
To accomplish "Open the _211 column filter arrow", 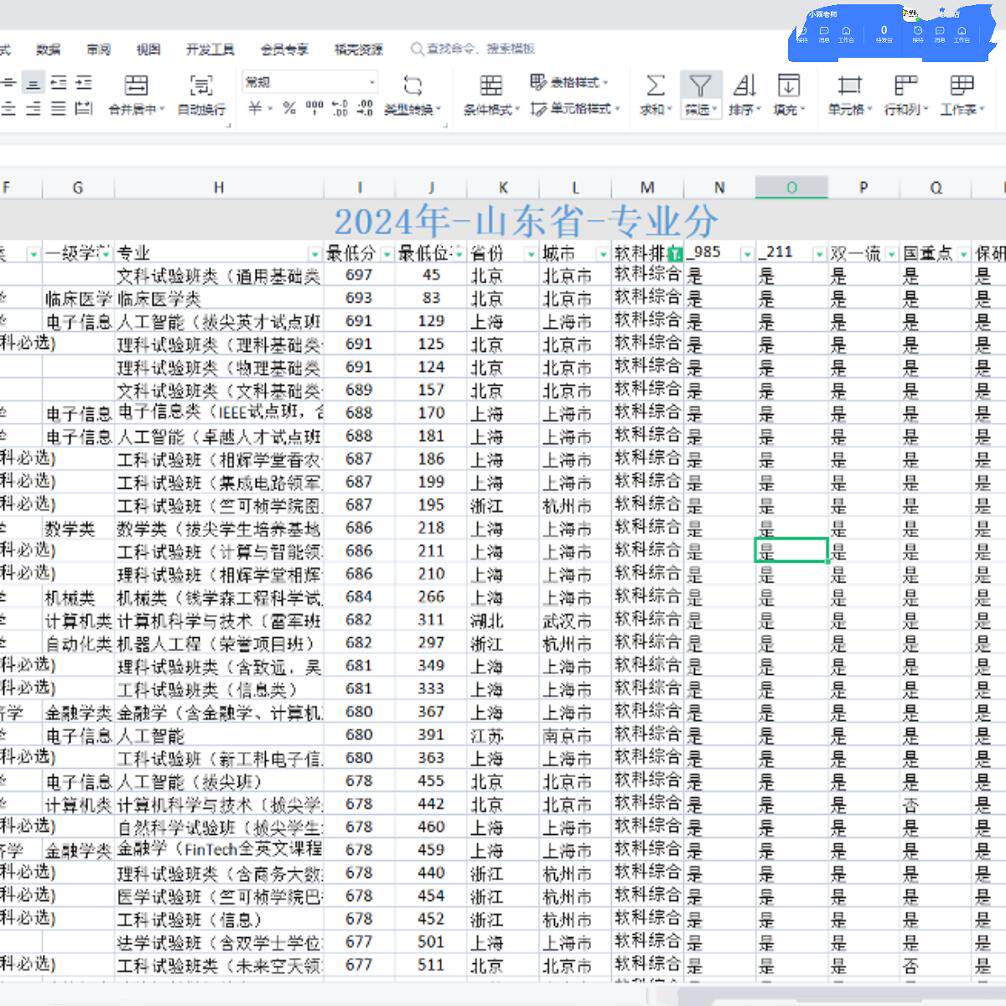I will tap(819, 254).
